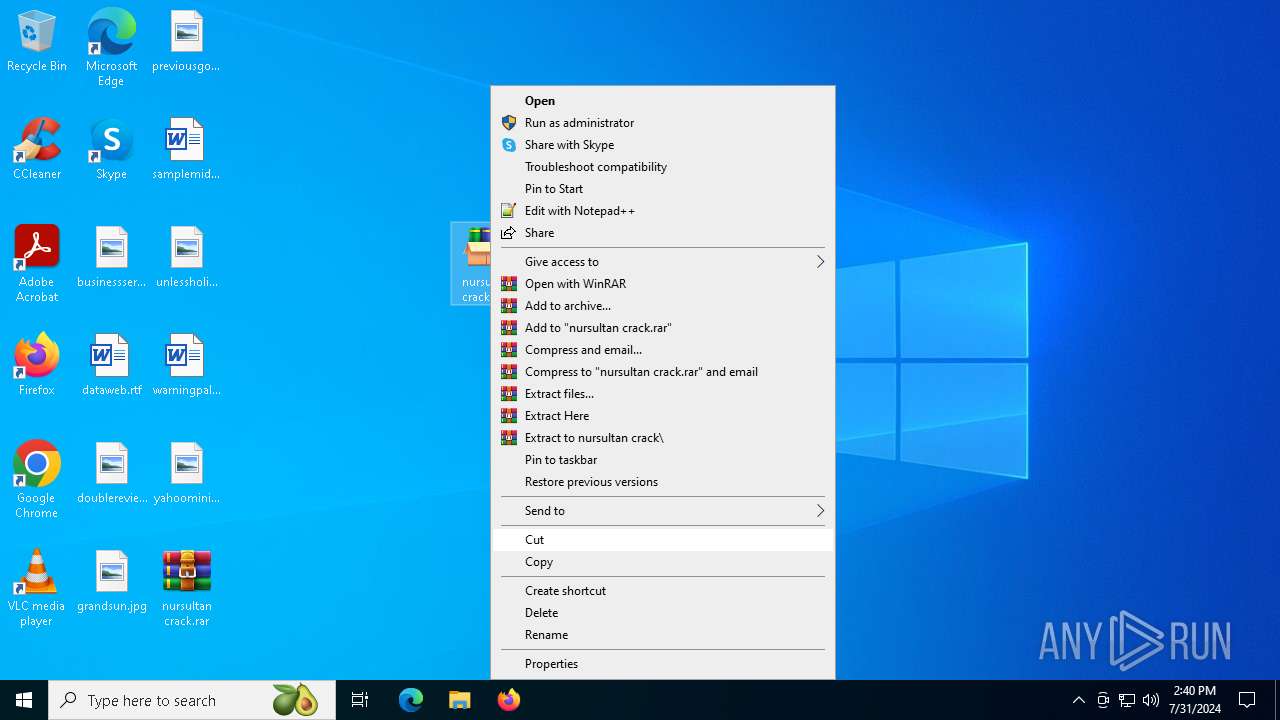Select the businesser... image file icon

[x=111, y=258]
